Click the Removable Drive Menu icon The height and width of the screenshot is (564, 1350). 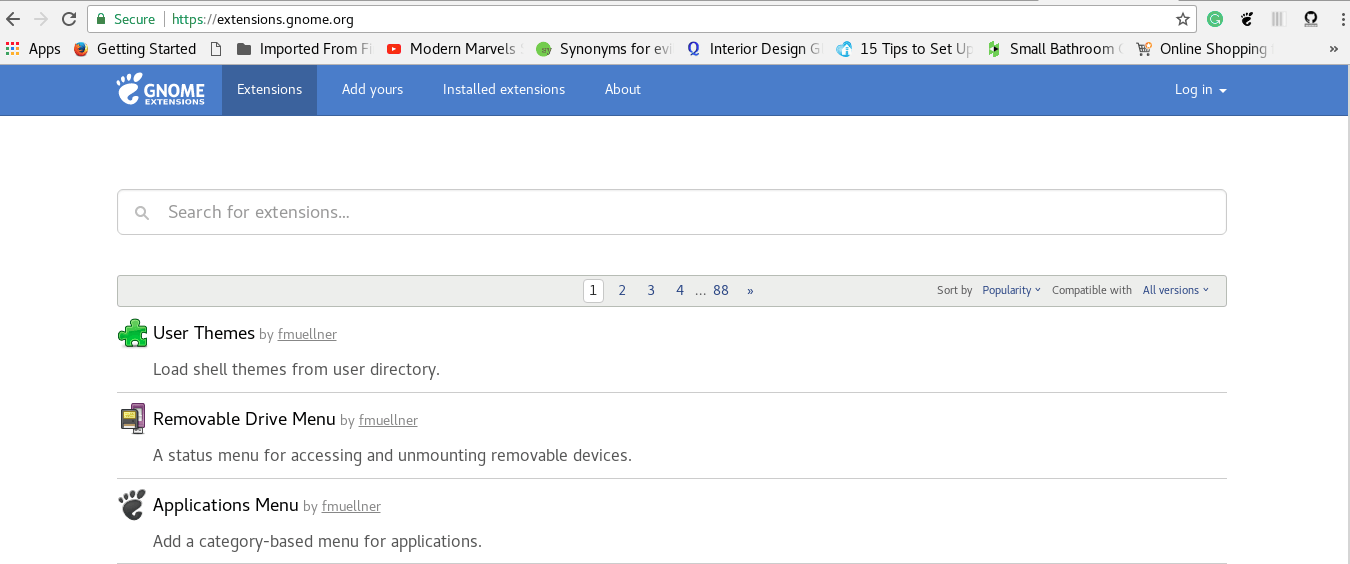pos(132,419)
